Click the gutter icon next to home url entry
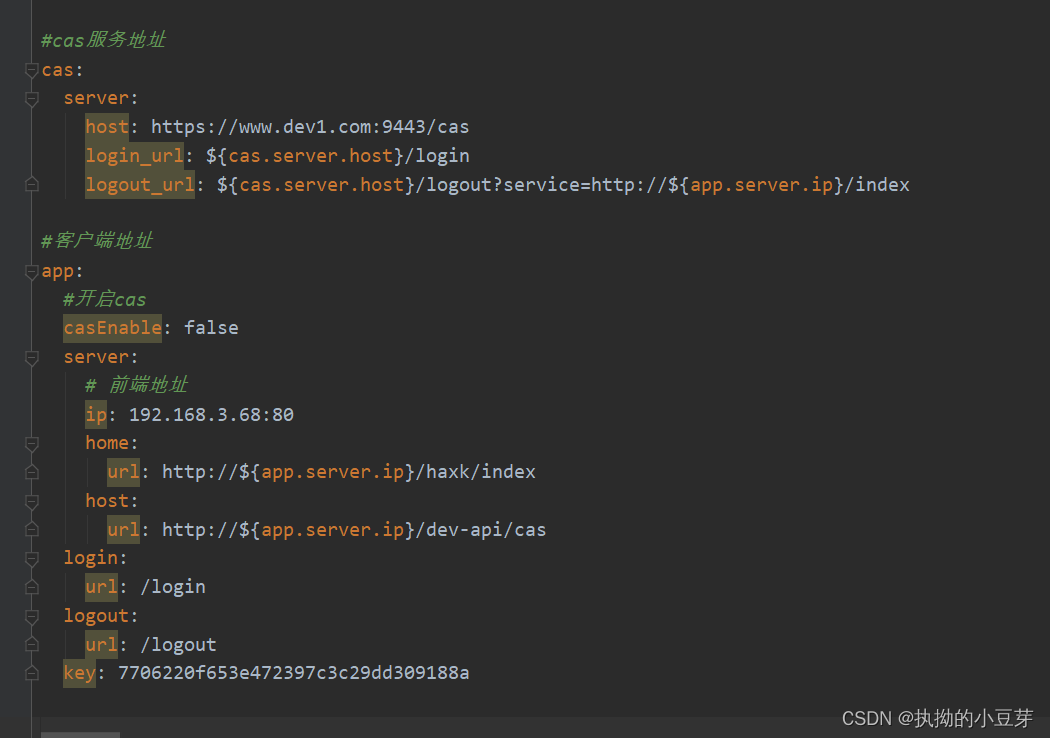This screenshot has height=738, width=1050. 31,471
